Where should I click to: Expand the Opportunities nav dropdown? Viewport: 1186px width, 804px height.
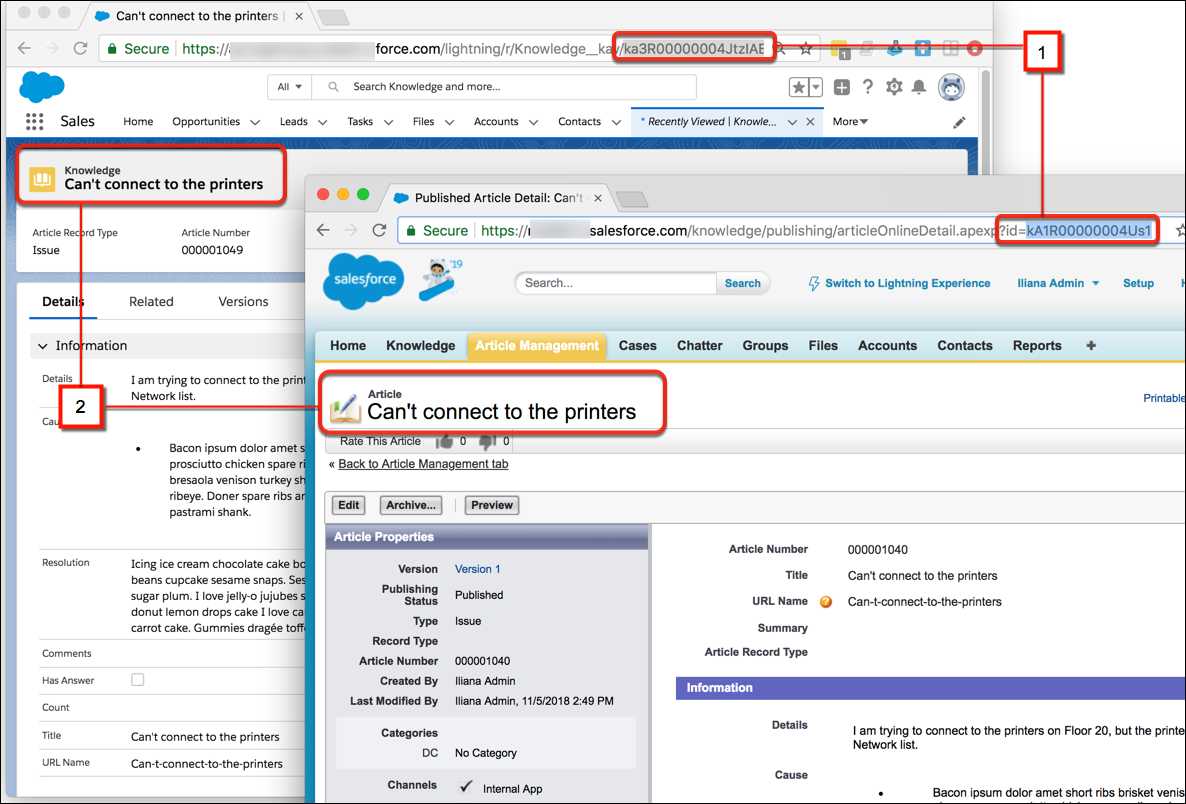[255, 122]
